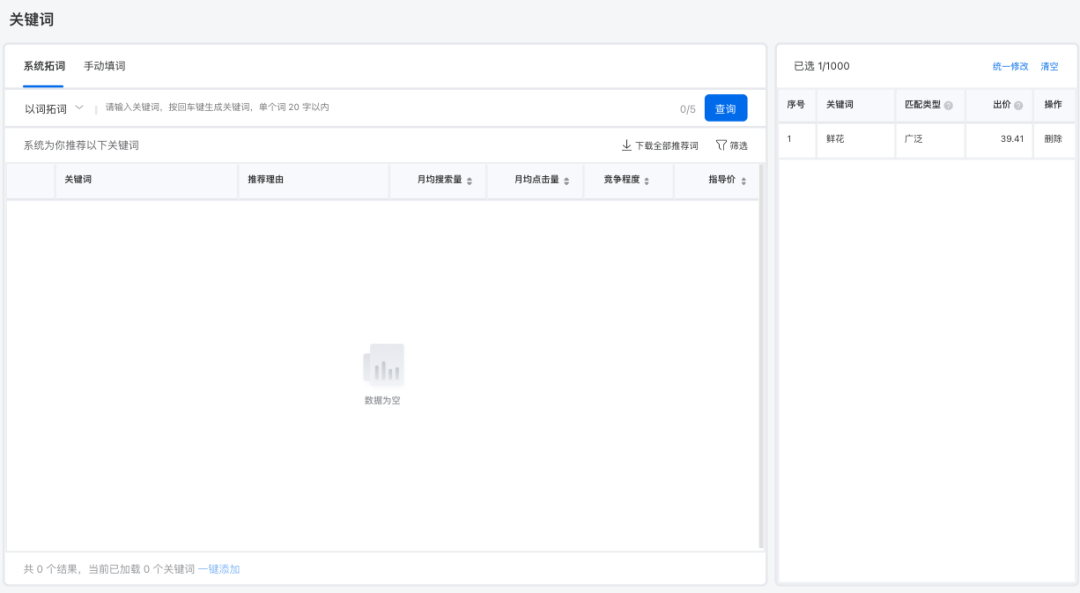Click the funnel filter icon for 筛选

(x=721, y=146)
